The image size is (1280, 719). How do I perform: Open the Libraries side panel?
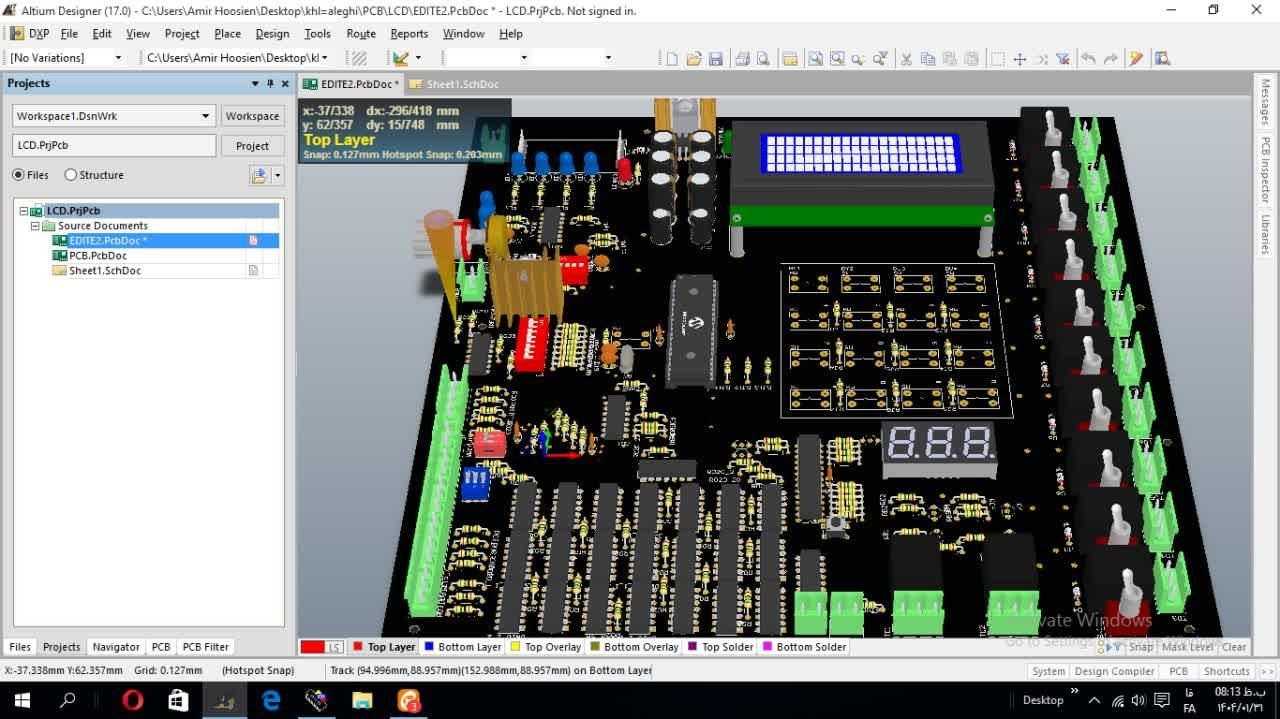click(1265, 234)
